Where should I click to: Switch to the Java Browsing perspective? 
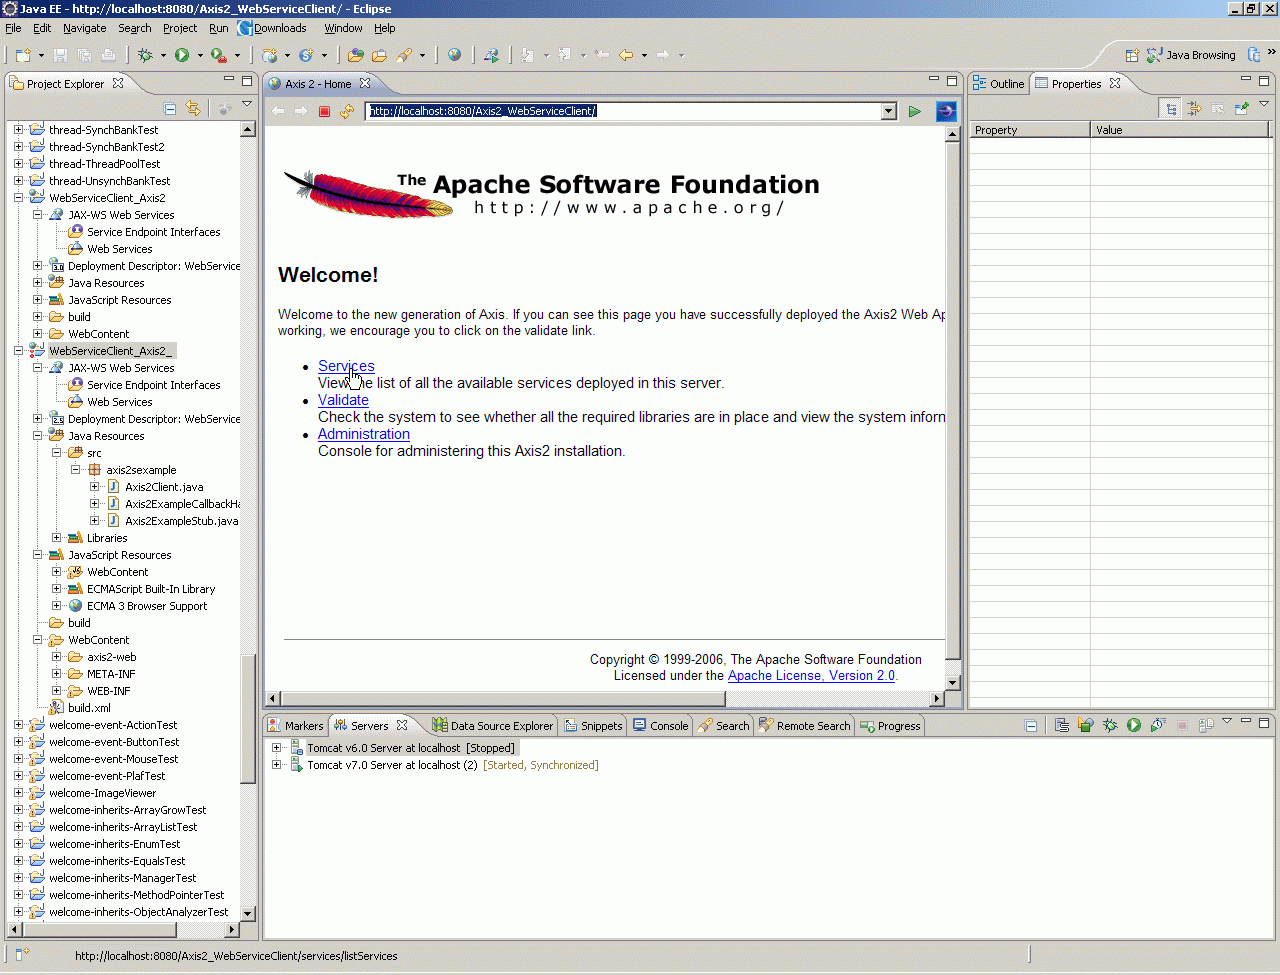pyautogui.click(x=1191, y=55)
